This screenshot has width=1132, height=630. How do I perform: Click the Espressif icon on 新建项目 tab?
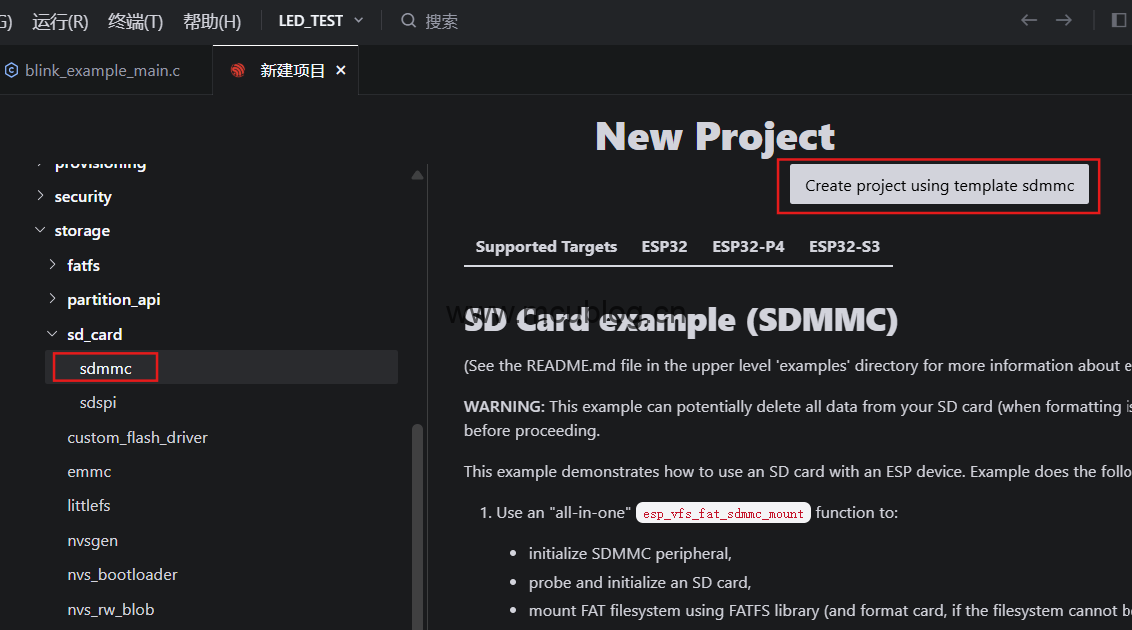pyautogui.click(x=238, y=71)
